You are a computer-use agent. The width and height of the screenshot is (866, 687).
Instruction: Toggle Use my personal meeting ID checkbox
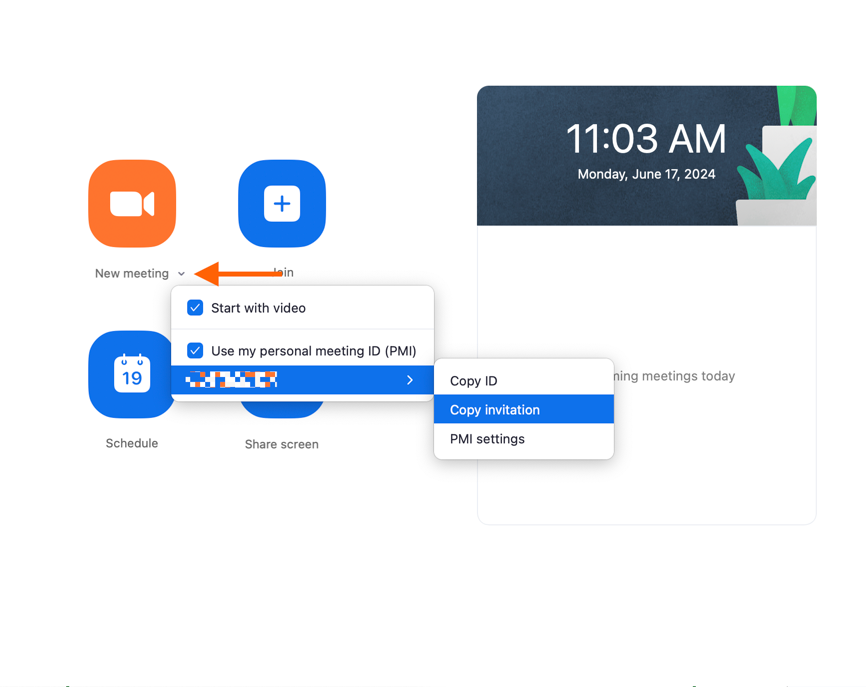[x=195, y=351]
